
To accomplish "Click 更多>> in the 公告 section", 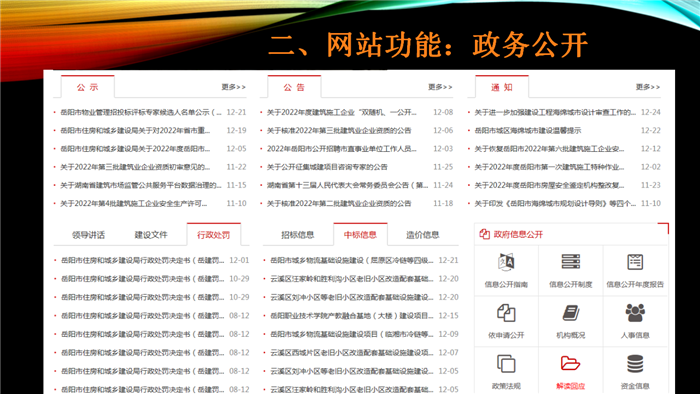I will coord(440,87).
